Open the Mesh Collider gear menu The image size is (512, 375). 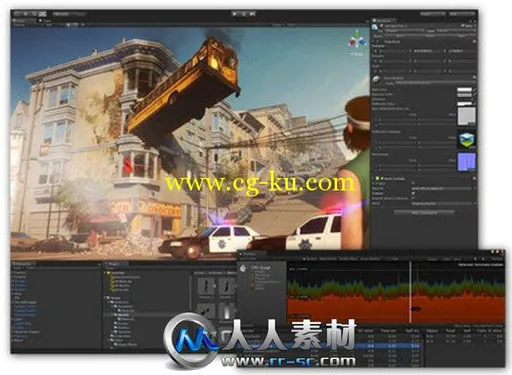[474, 179]
